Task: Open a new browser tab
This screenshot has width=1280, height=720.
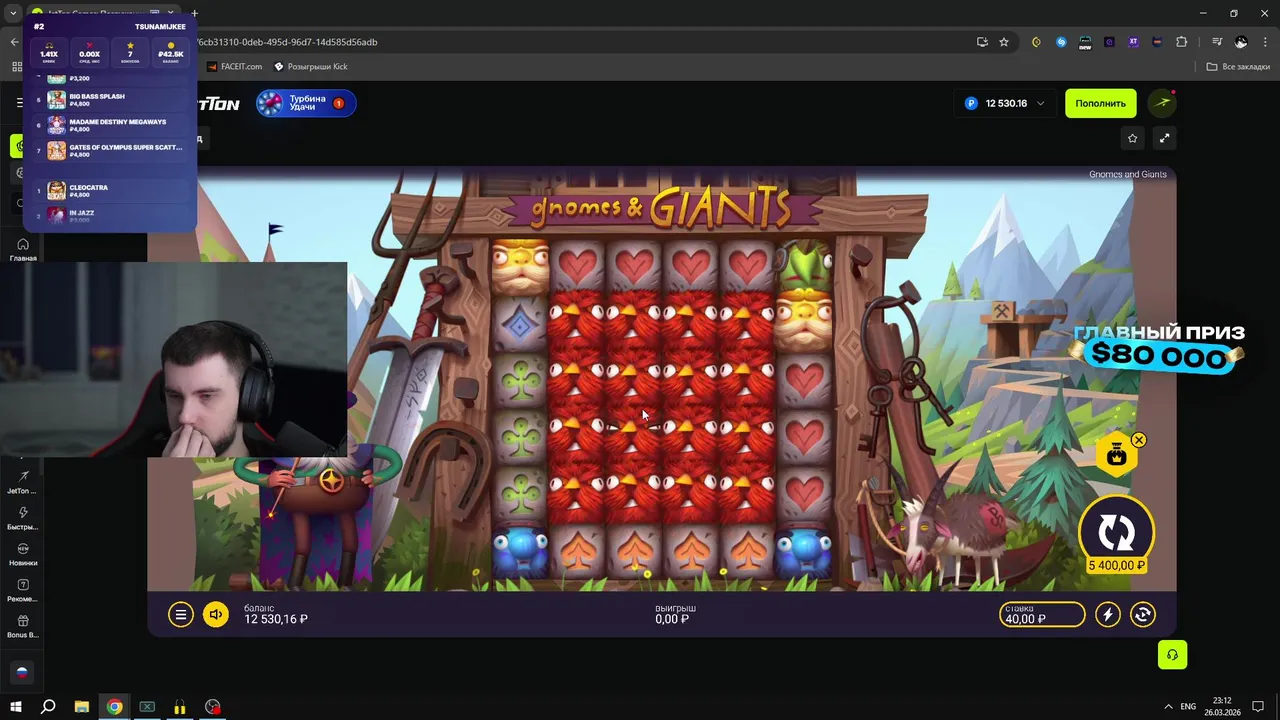Action: (x=194, y=13)
